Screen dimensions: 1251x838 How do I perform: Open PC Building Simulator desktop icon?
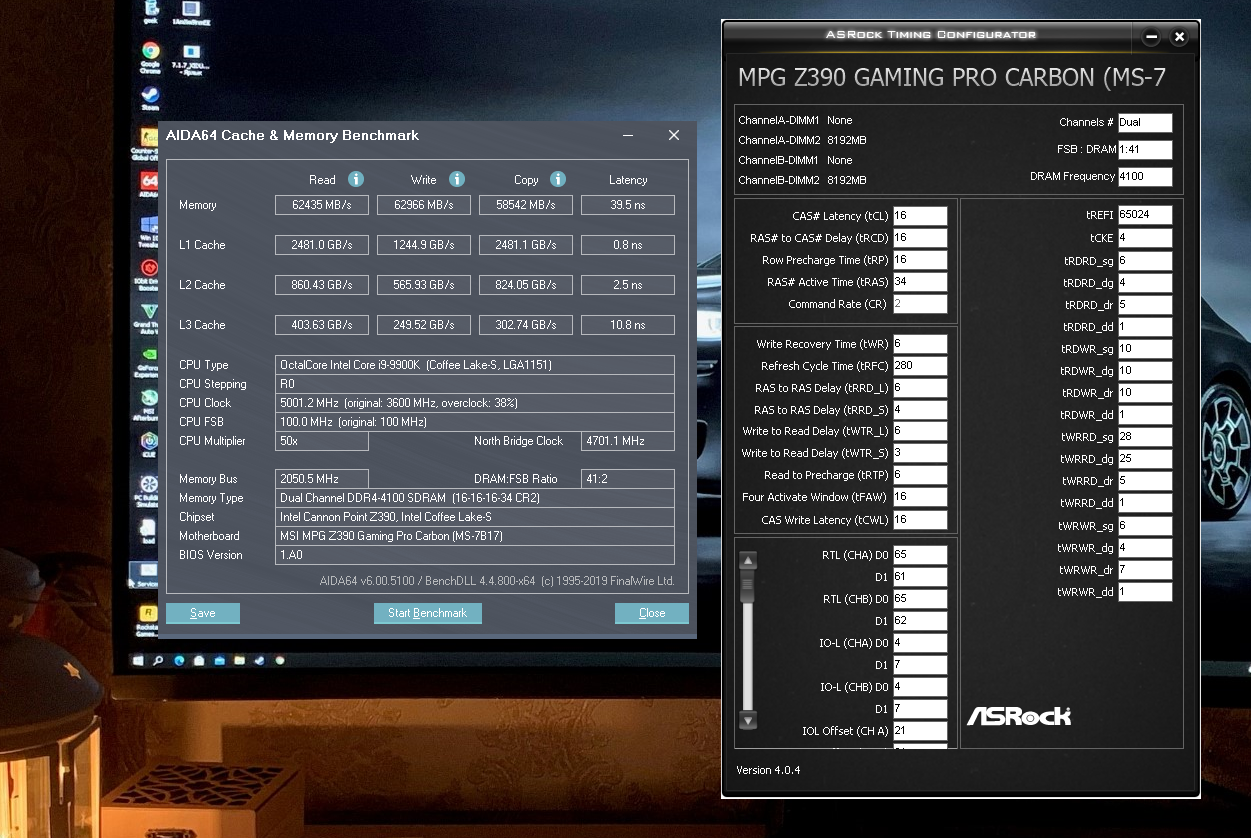pyautogui.click(x=148, y=489)
